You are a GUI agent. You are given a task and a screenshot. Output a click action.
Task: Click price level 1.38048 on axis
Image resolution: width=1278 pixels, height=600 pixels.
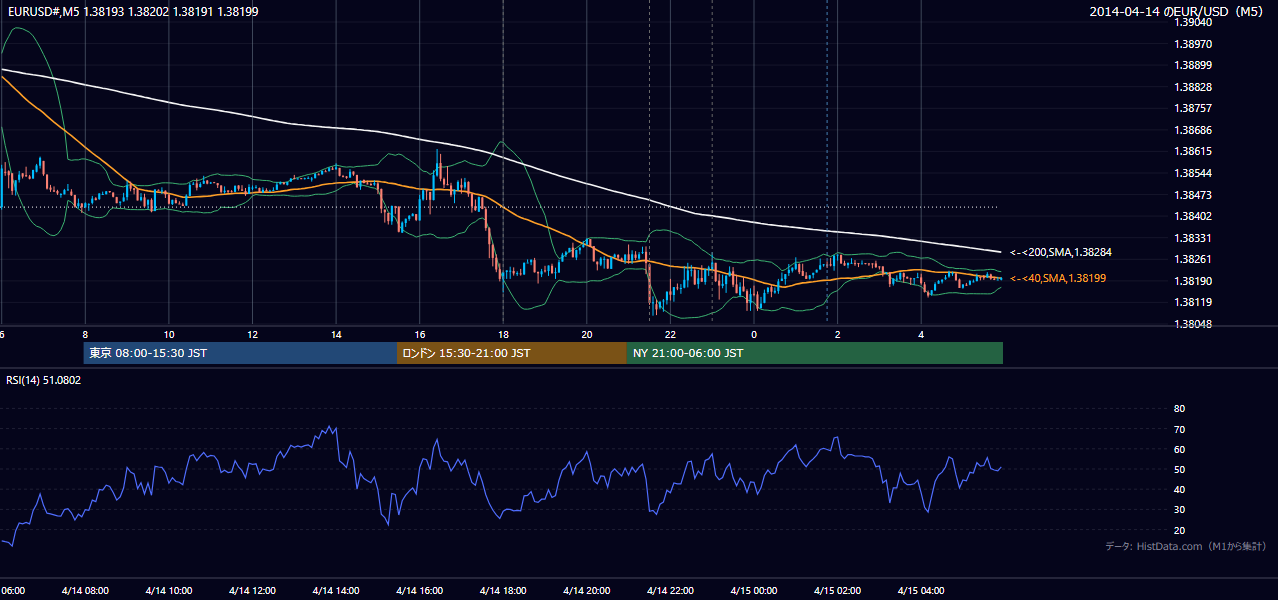(1194, 324)
